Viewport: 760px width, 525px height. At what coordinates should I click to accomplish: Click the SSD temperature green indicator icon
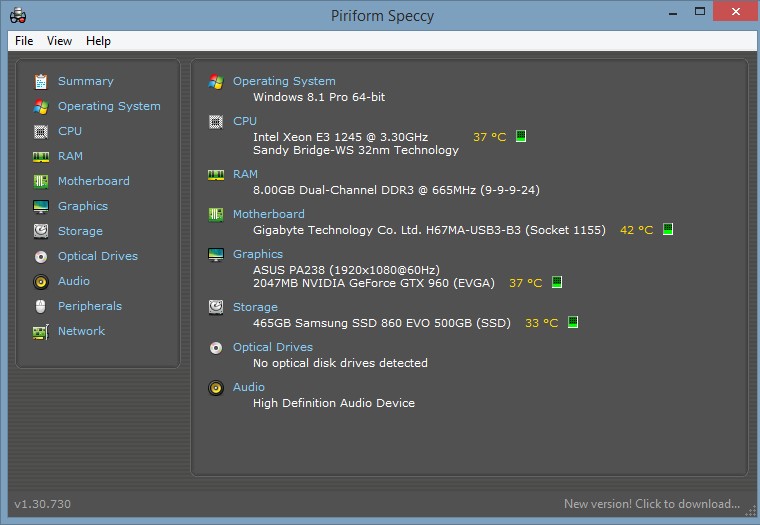coord(573,322)
